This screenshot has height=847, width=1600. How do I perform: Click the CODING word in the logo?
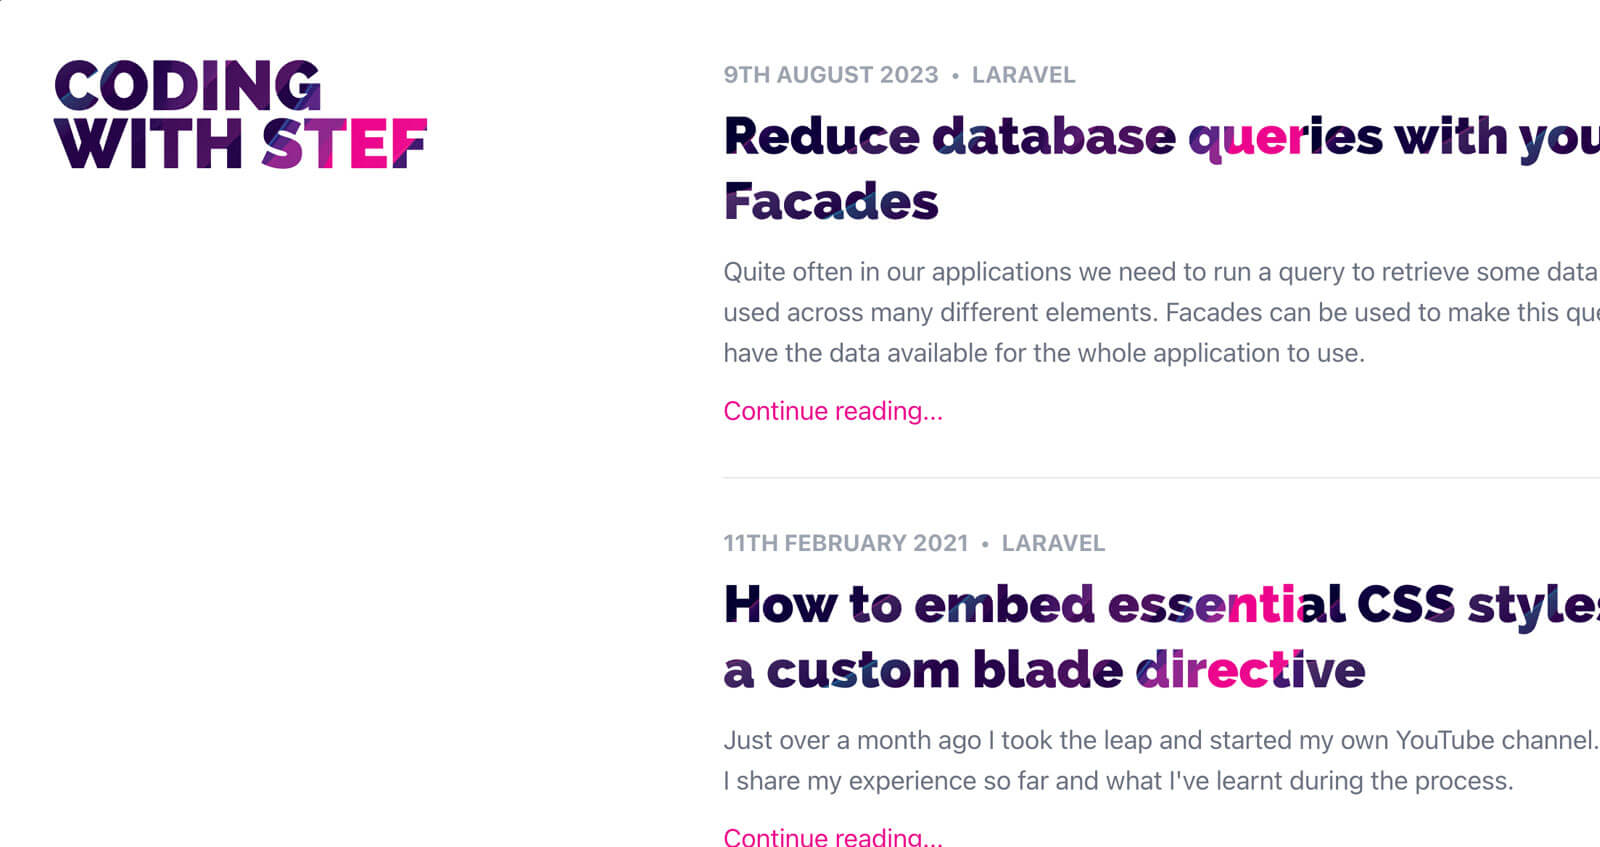[x=188, y=85]
